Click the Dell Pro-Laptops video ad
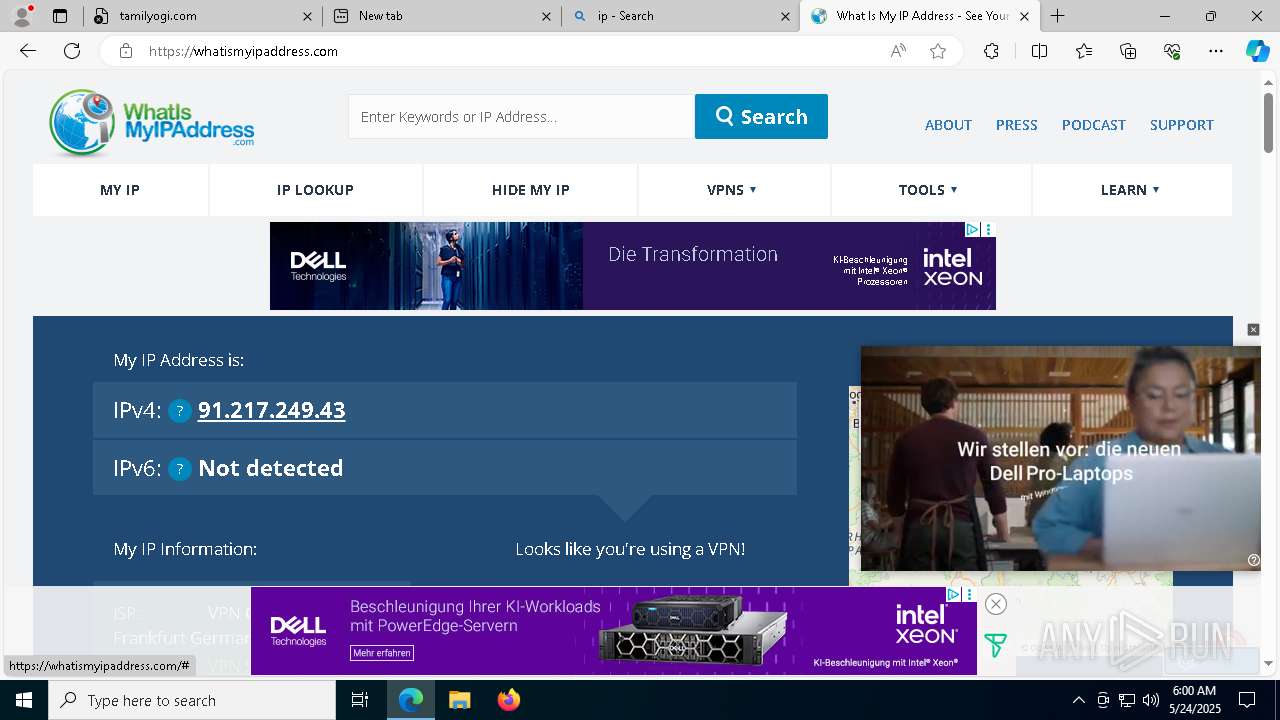The image size is (1280, 720). point(1060,458)
